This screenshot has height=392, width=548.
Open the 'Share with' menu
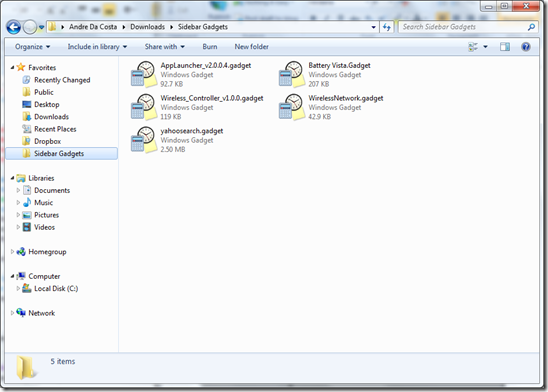click(x=165, y=47)
